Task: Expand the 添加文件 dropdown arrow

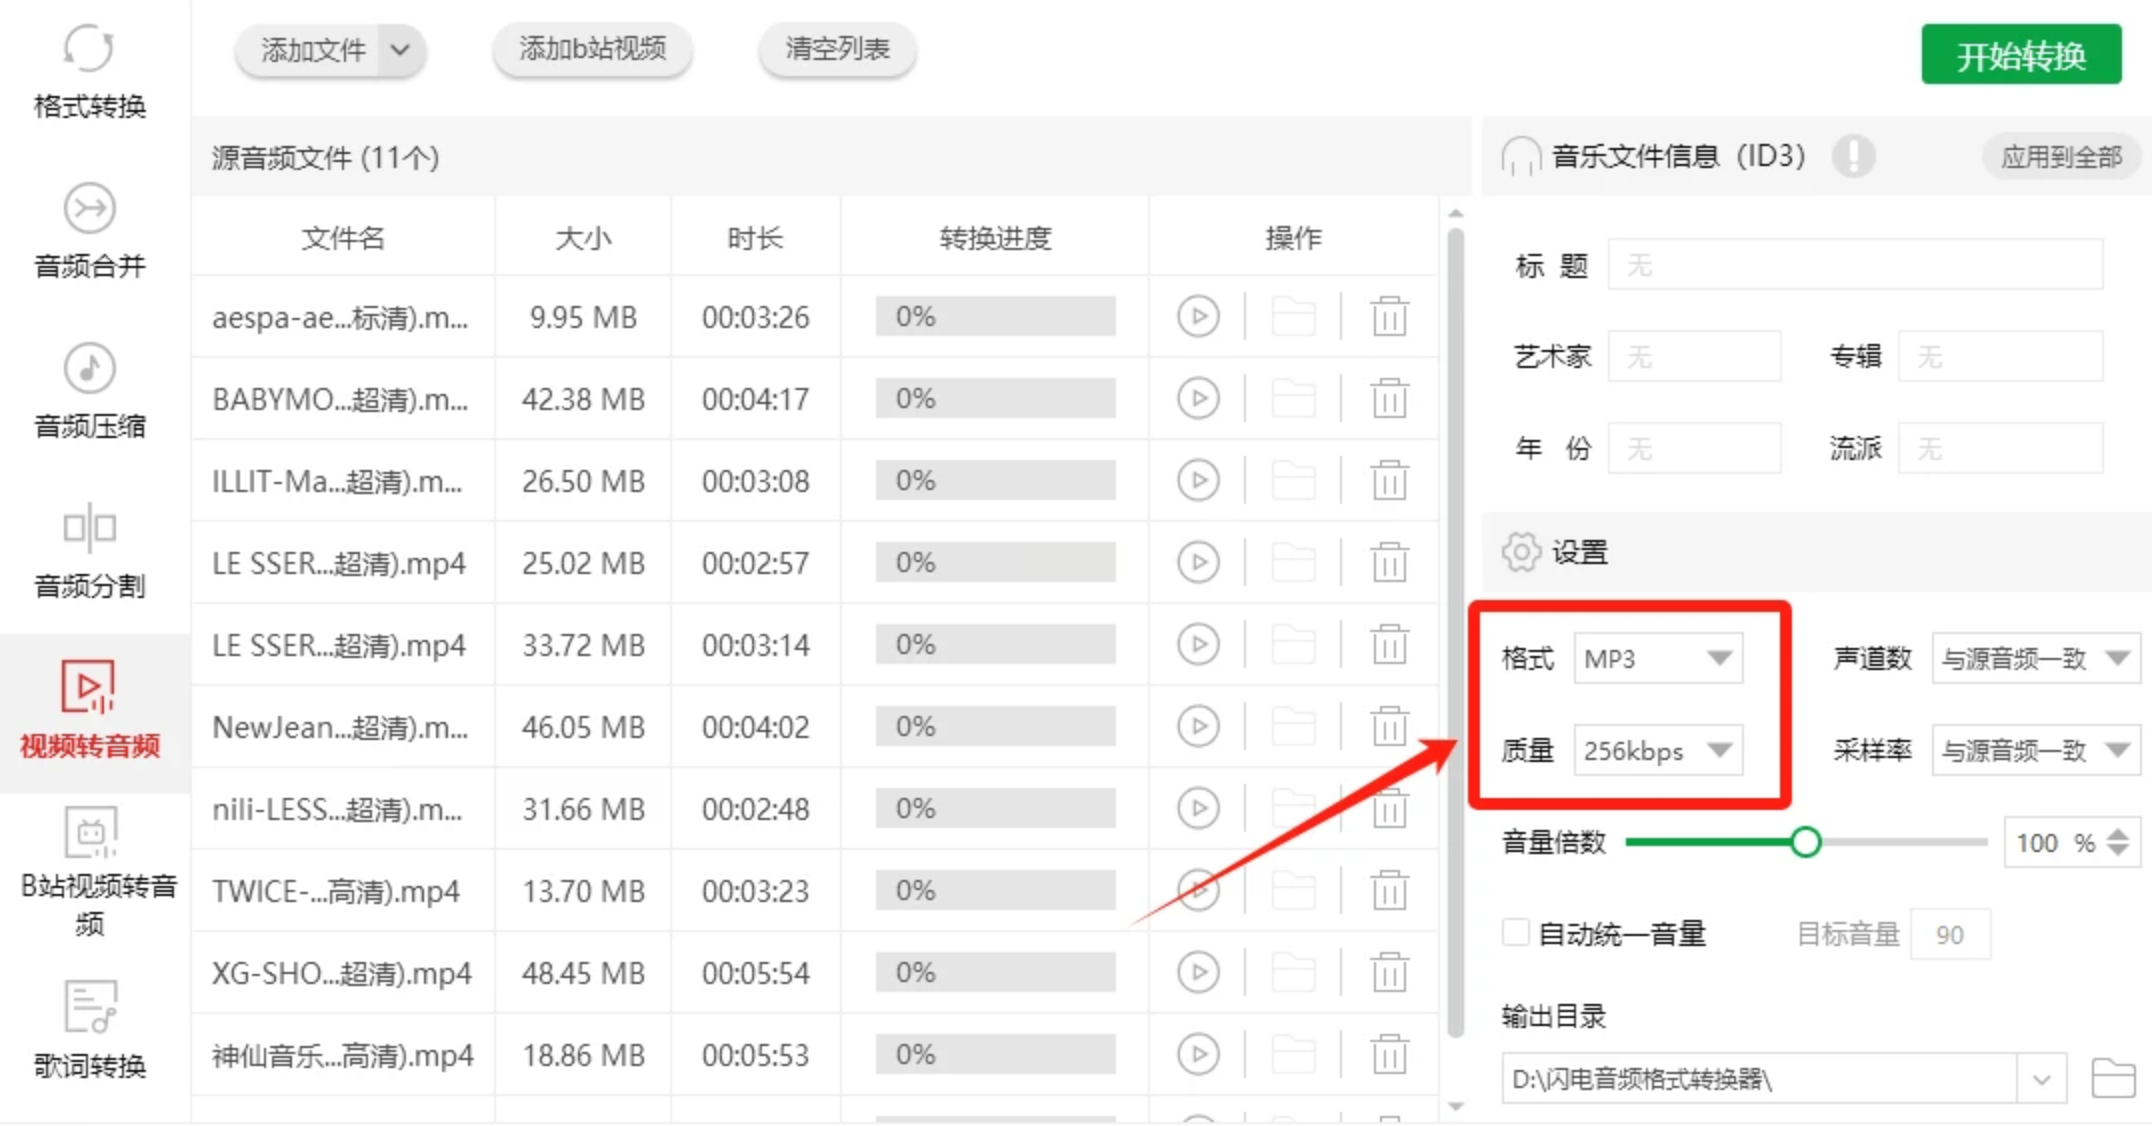Action: point(400,50)
